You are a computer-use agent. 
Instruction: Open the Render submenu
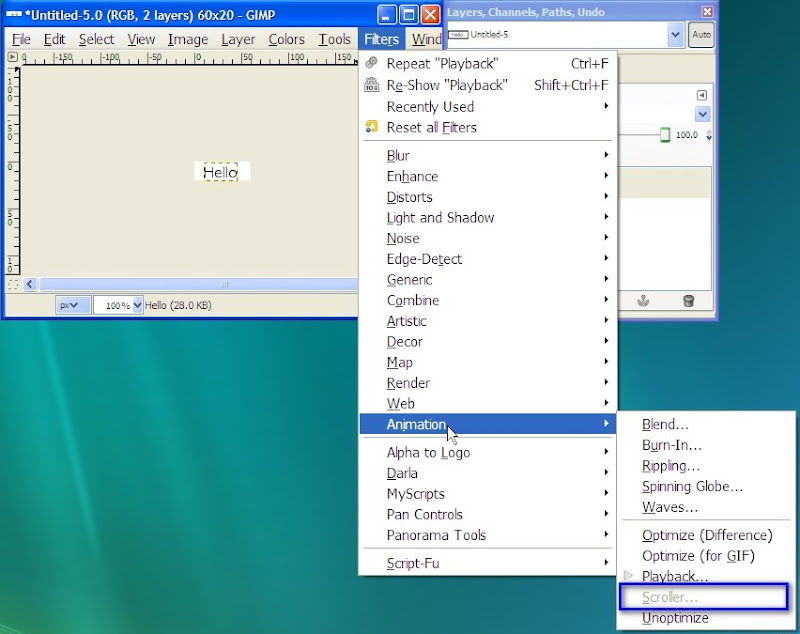[x=488, y=383]
